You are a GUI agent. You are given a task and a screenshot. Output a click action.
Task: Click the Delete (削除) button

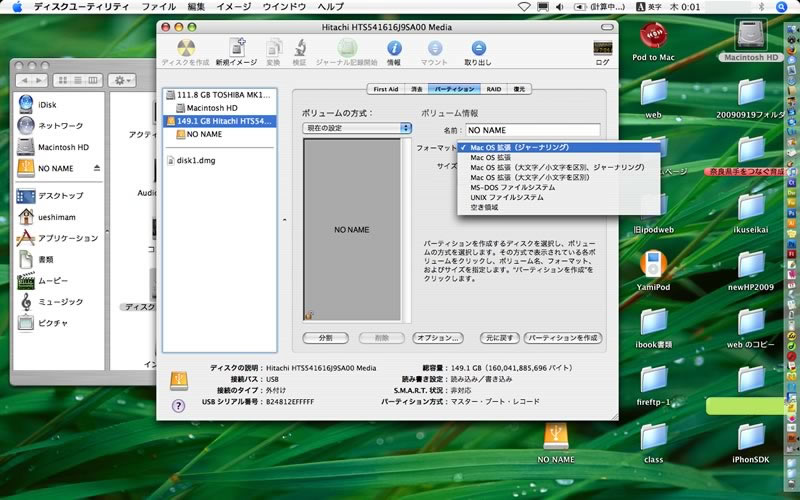(382, 338)
